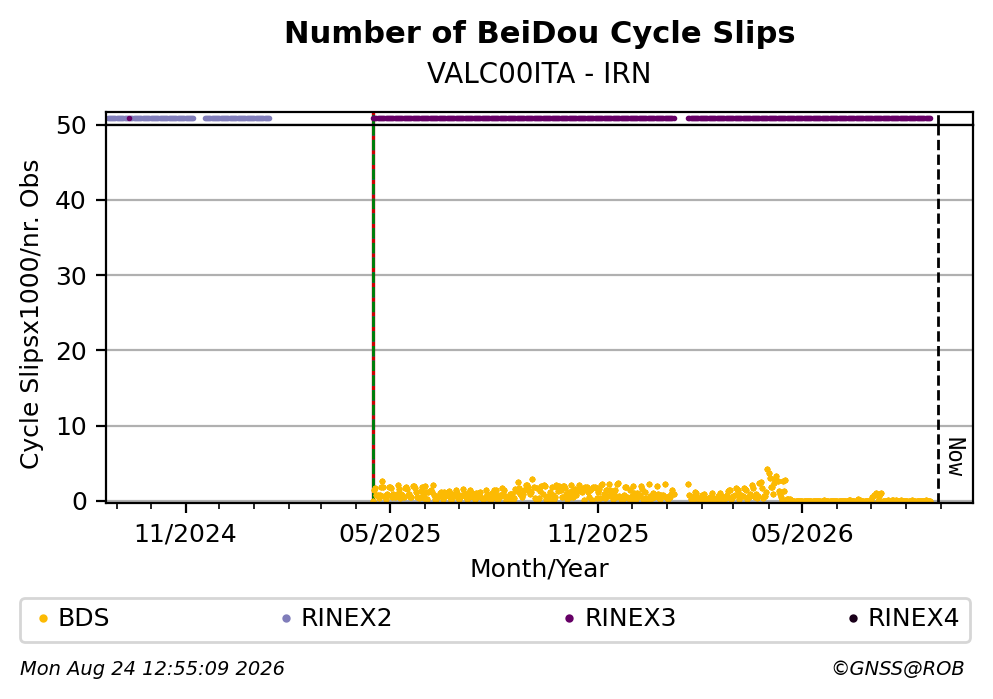Select the BDS legend label
This screenshot has width=993, height=699.
tap(84, 618)
